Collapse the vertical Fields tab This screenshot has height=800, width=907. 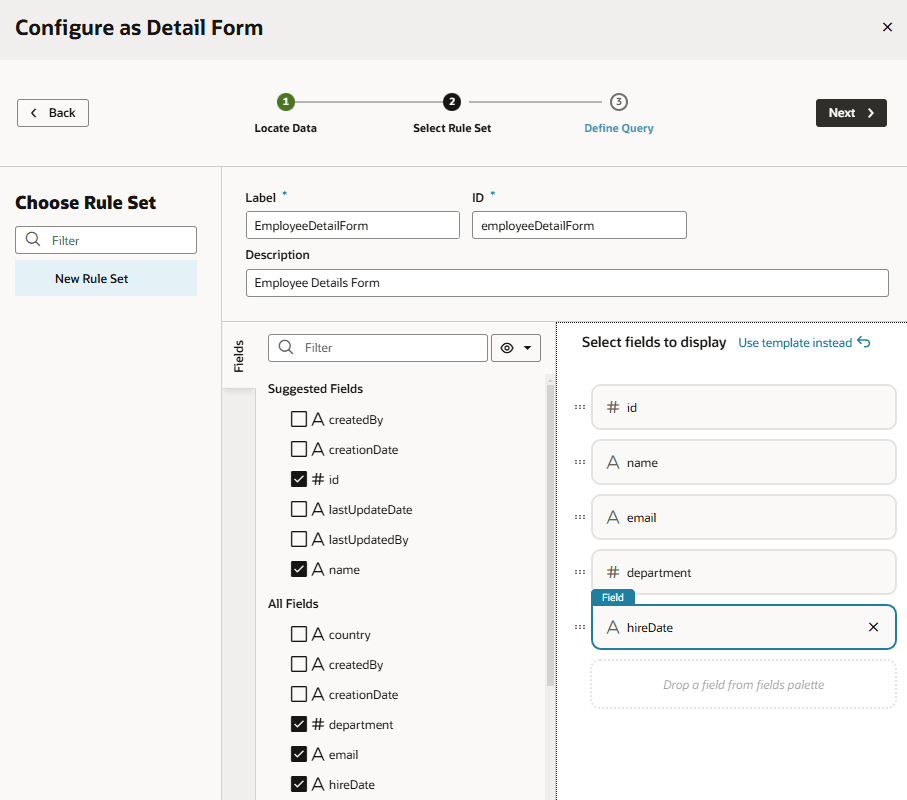pos(239,355)
